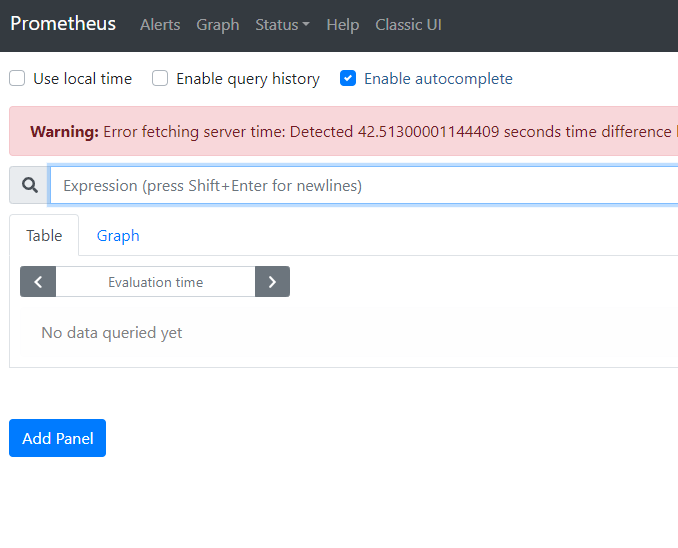Open the Help page

click(x=342, y=24)
